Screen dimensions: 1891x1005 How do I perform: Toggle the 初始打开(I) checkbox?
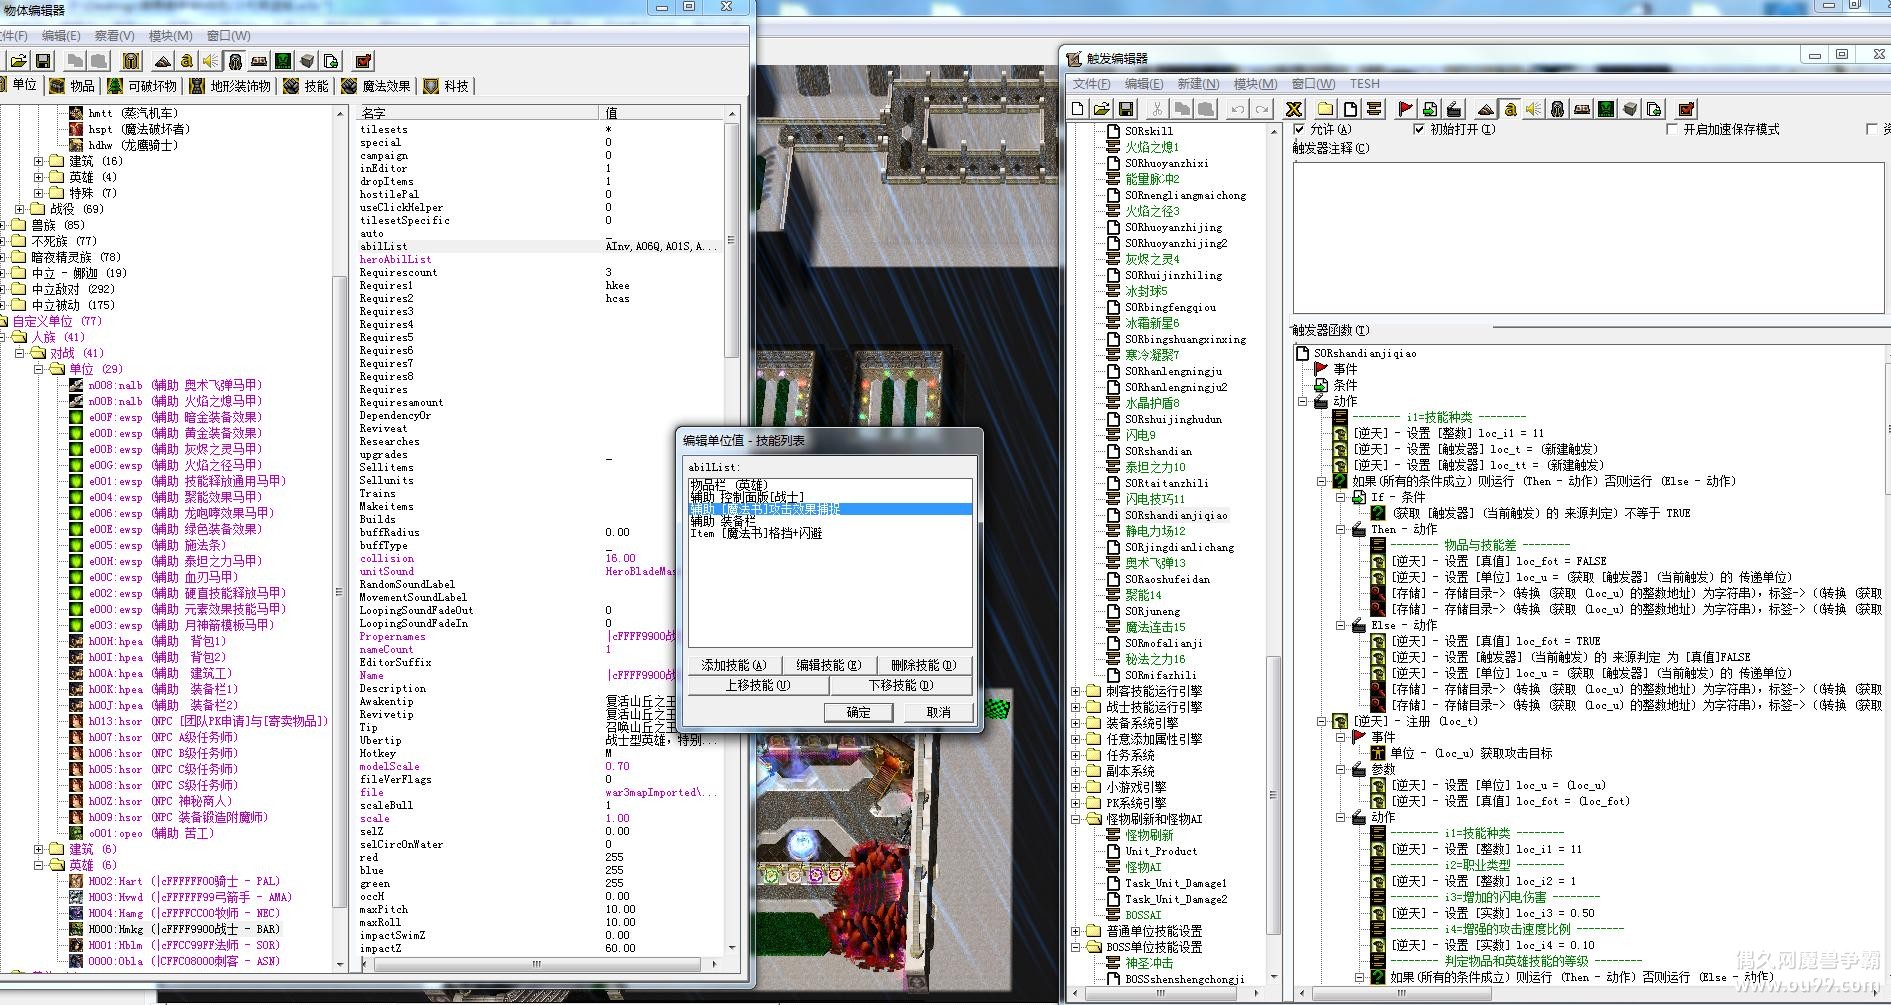(x=1418, y=129)
